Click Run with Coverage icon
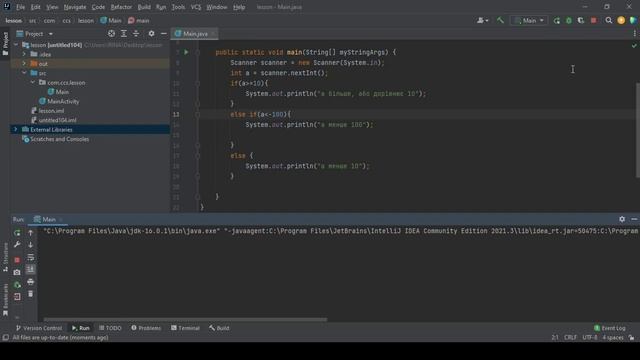 (x=580, y=20)
